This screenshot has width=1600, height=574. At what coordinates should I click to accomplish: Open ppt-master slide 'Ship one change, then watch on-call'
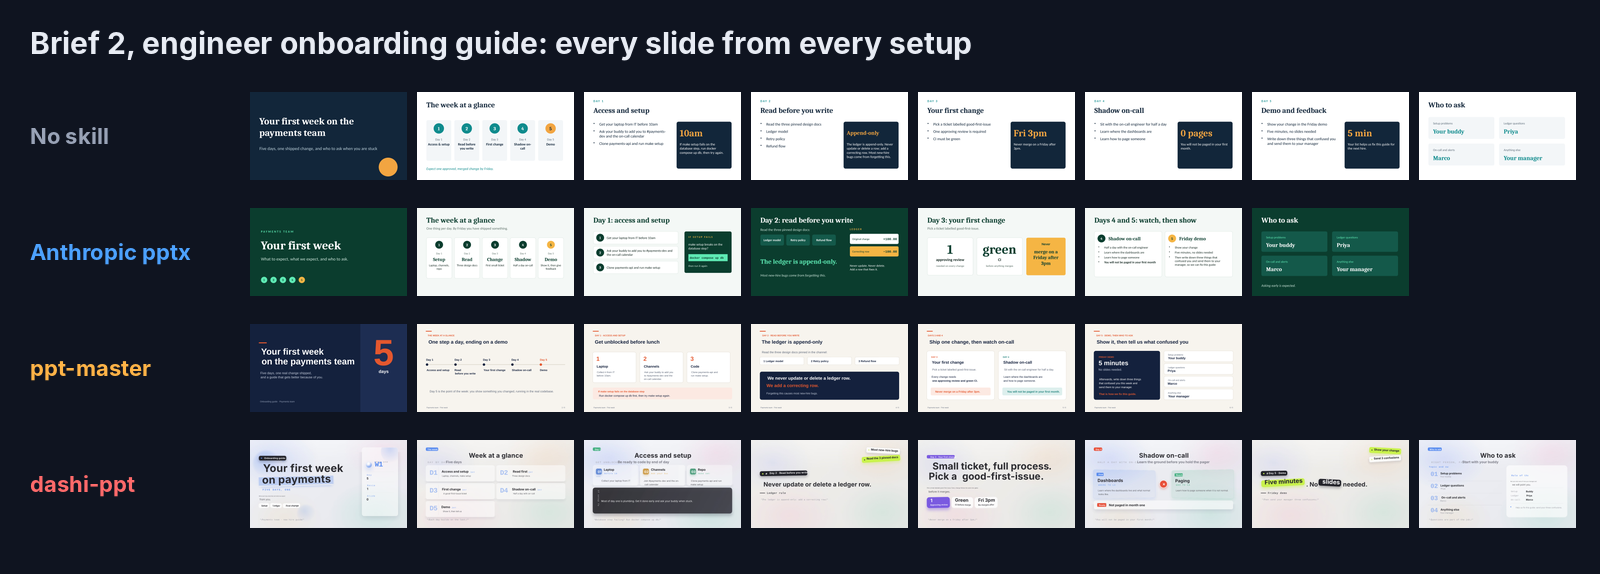coord(996,368)
